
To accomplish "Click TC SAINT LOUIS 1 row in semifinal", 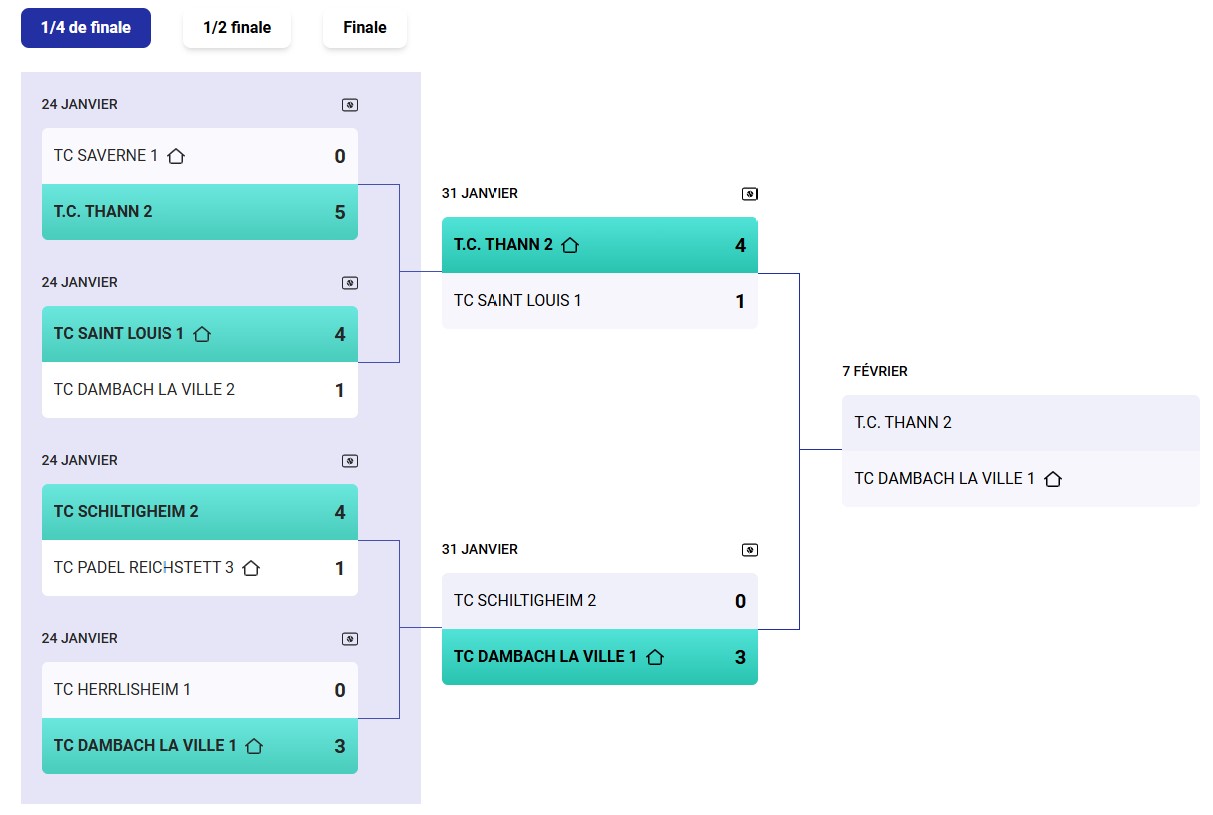I will click(x=600, y=301).
